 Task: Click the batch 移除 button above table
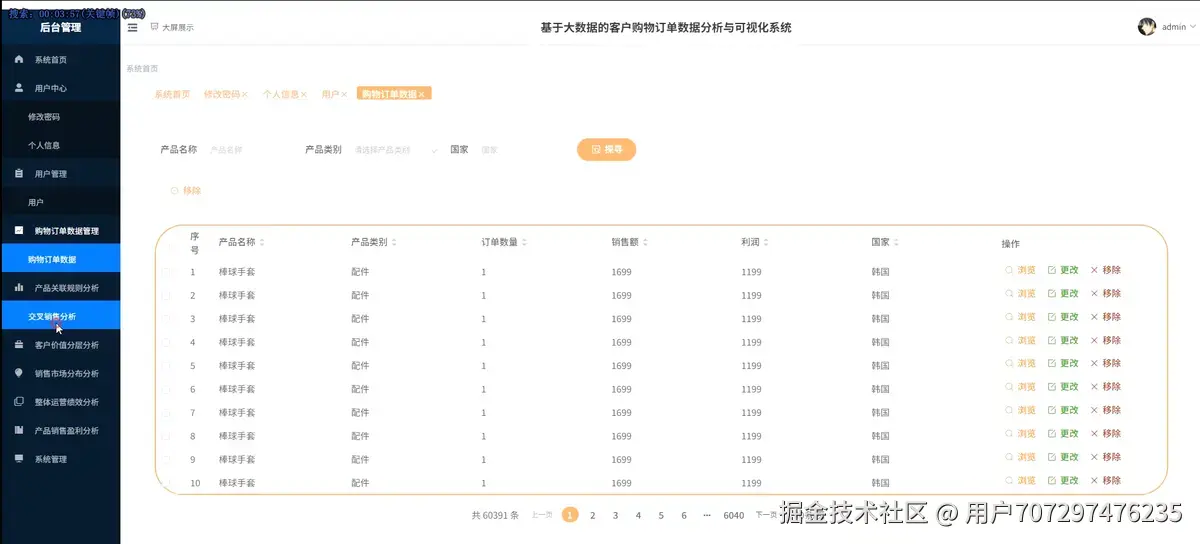pos(186,190)
